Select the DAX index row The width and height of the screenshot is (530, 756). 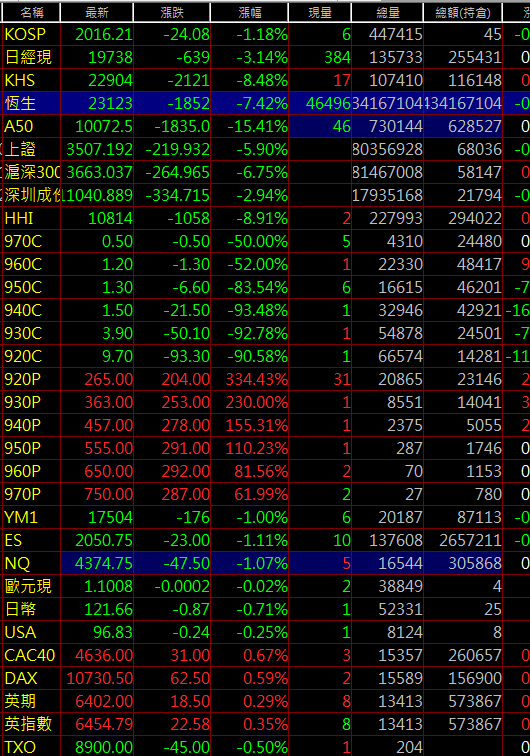(265, 678)
